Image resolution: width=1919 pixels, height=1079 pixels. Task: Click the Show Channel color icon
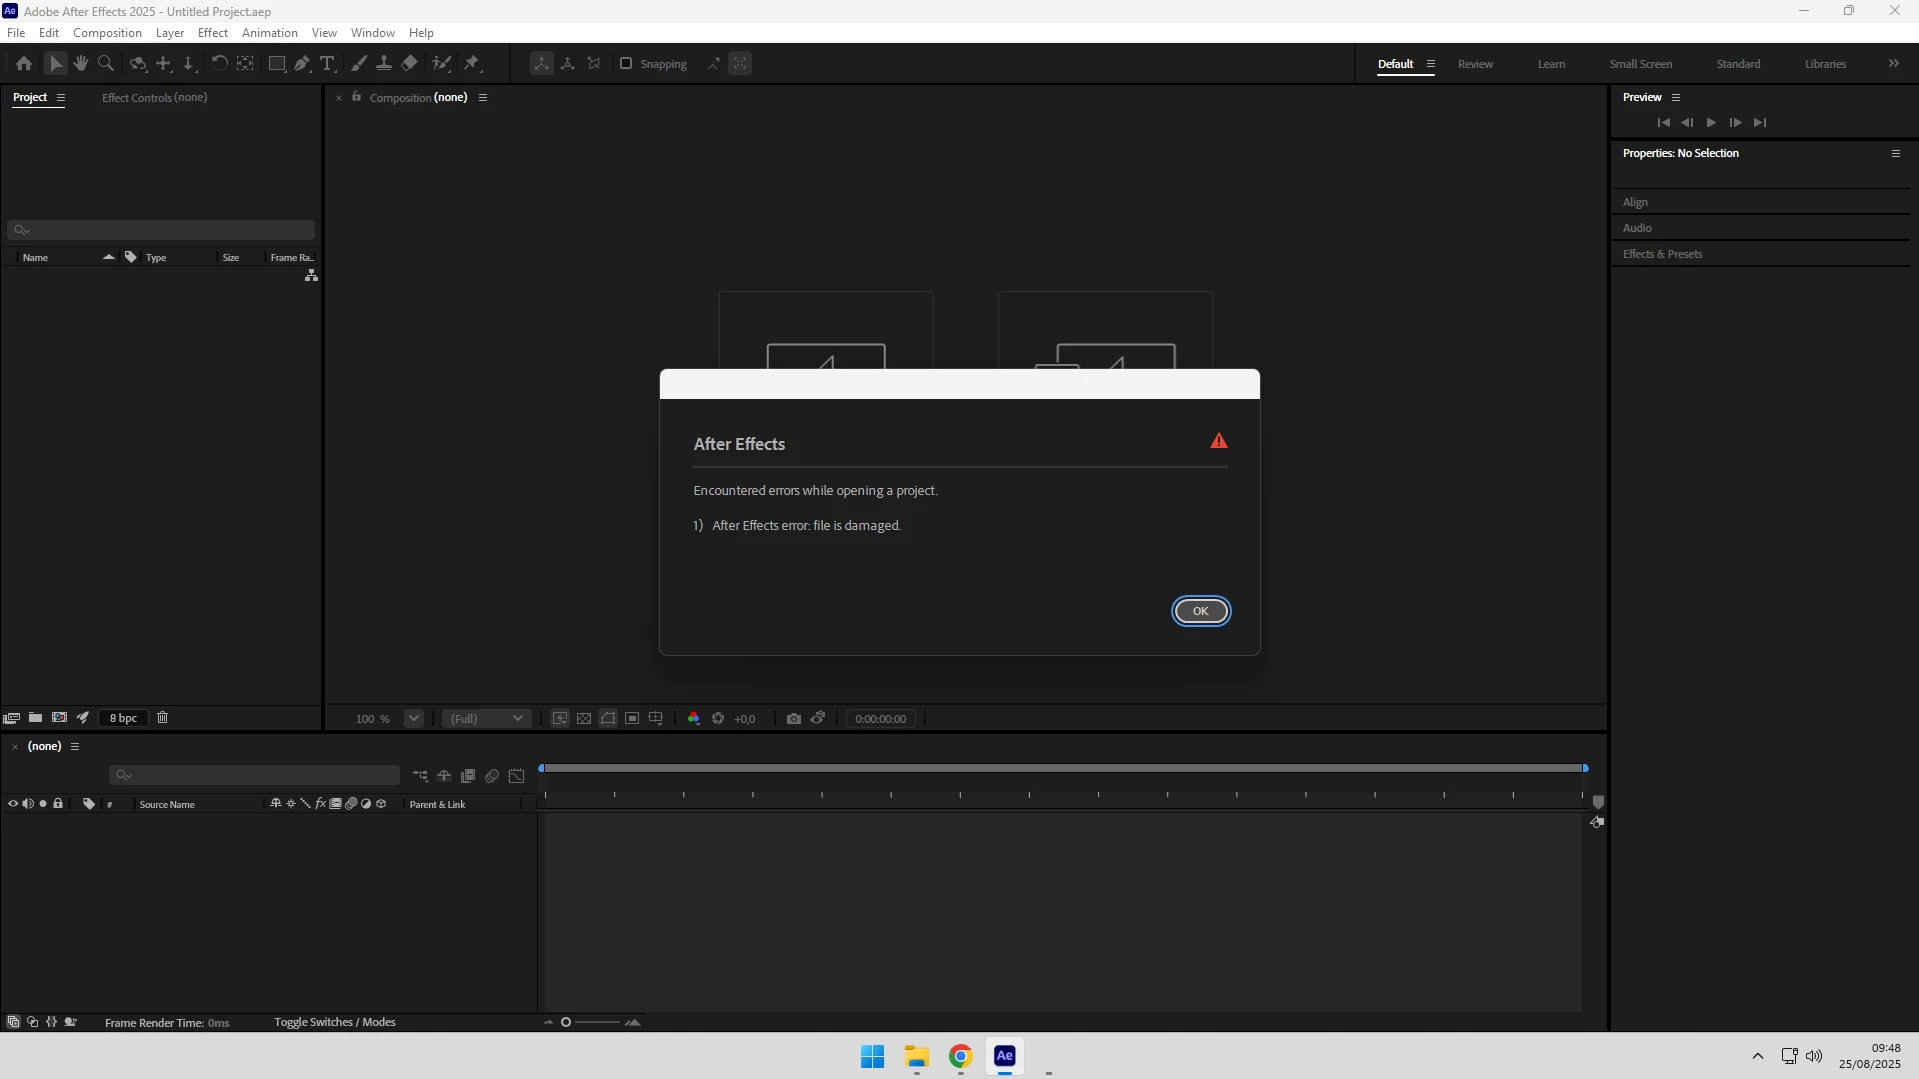point(694,719)
